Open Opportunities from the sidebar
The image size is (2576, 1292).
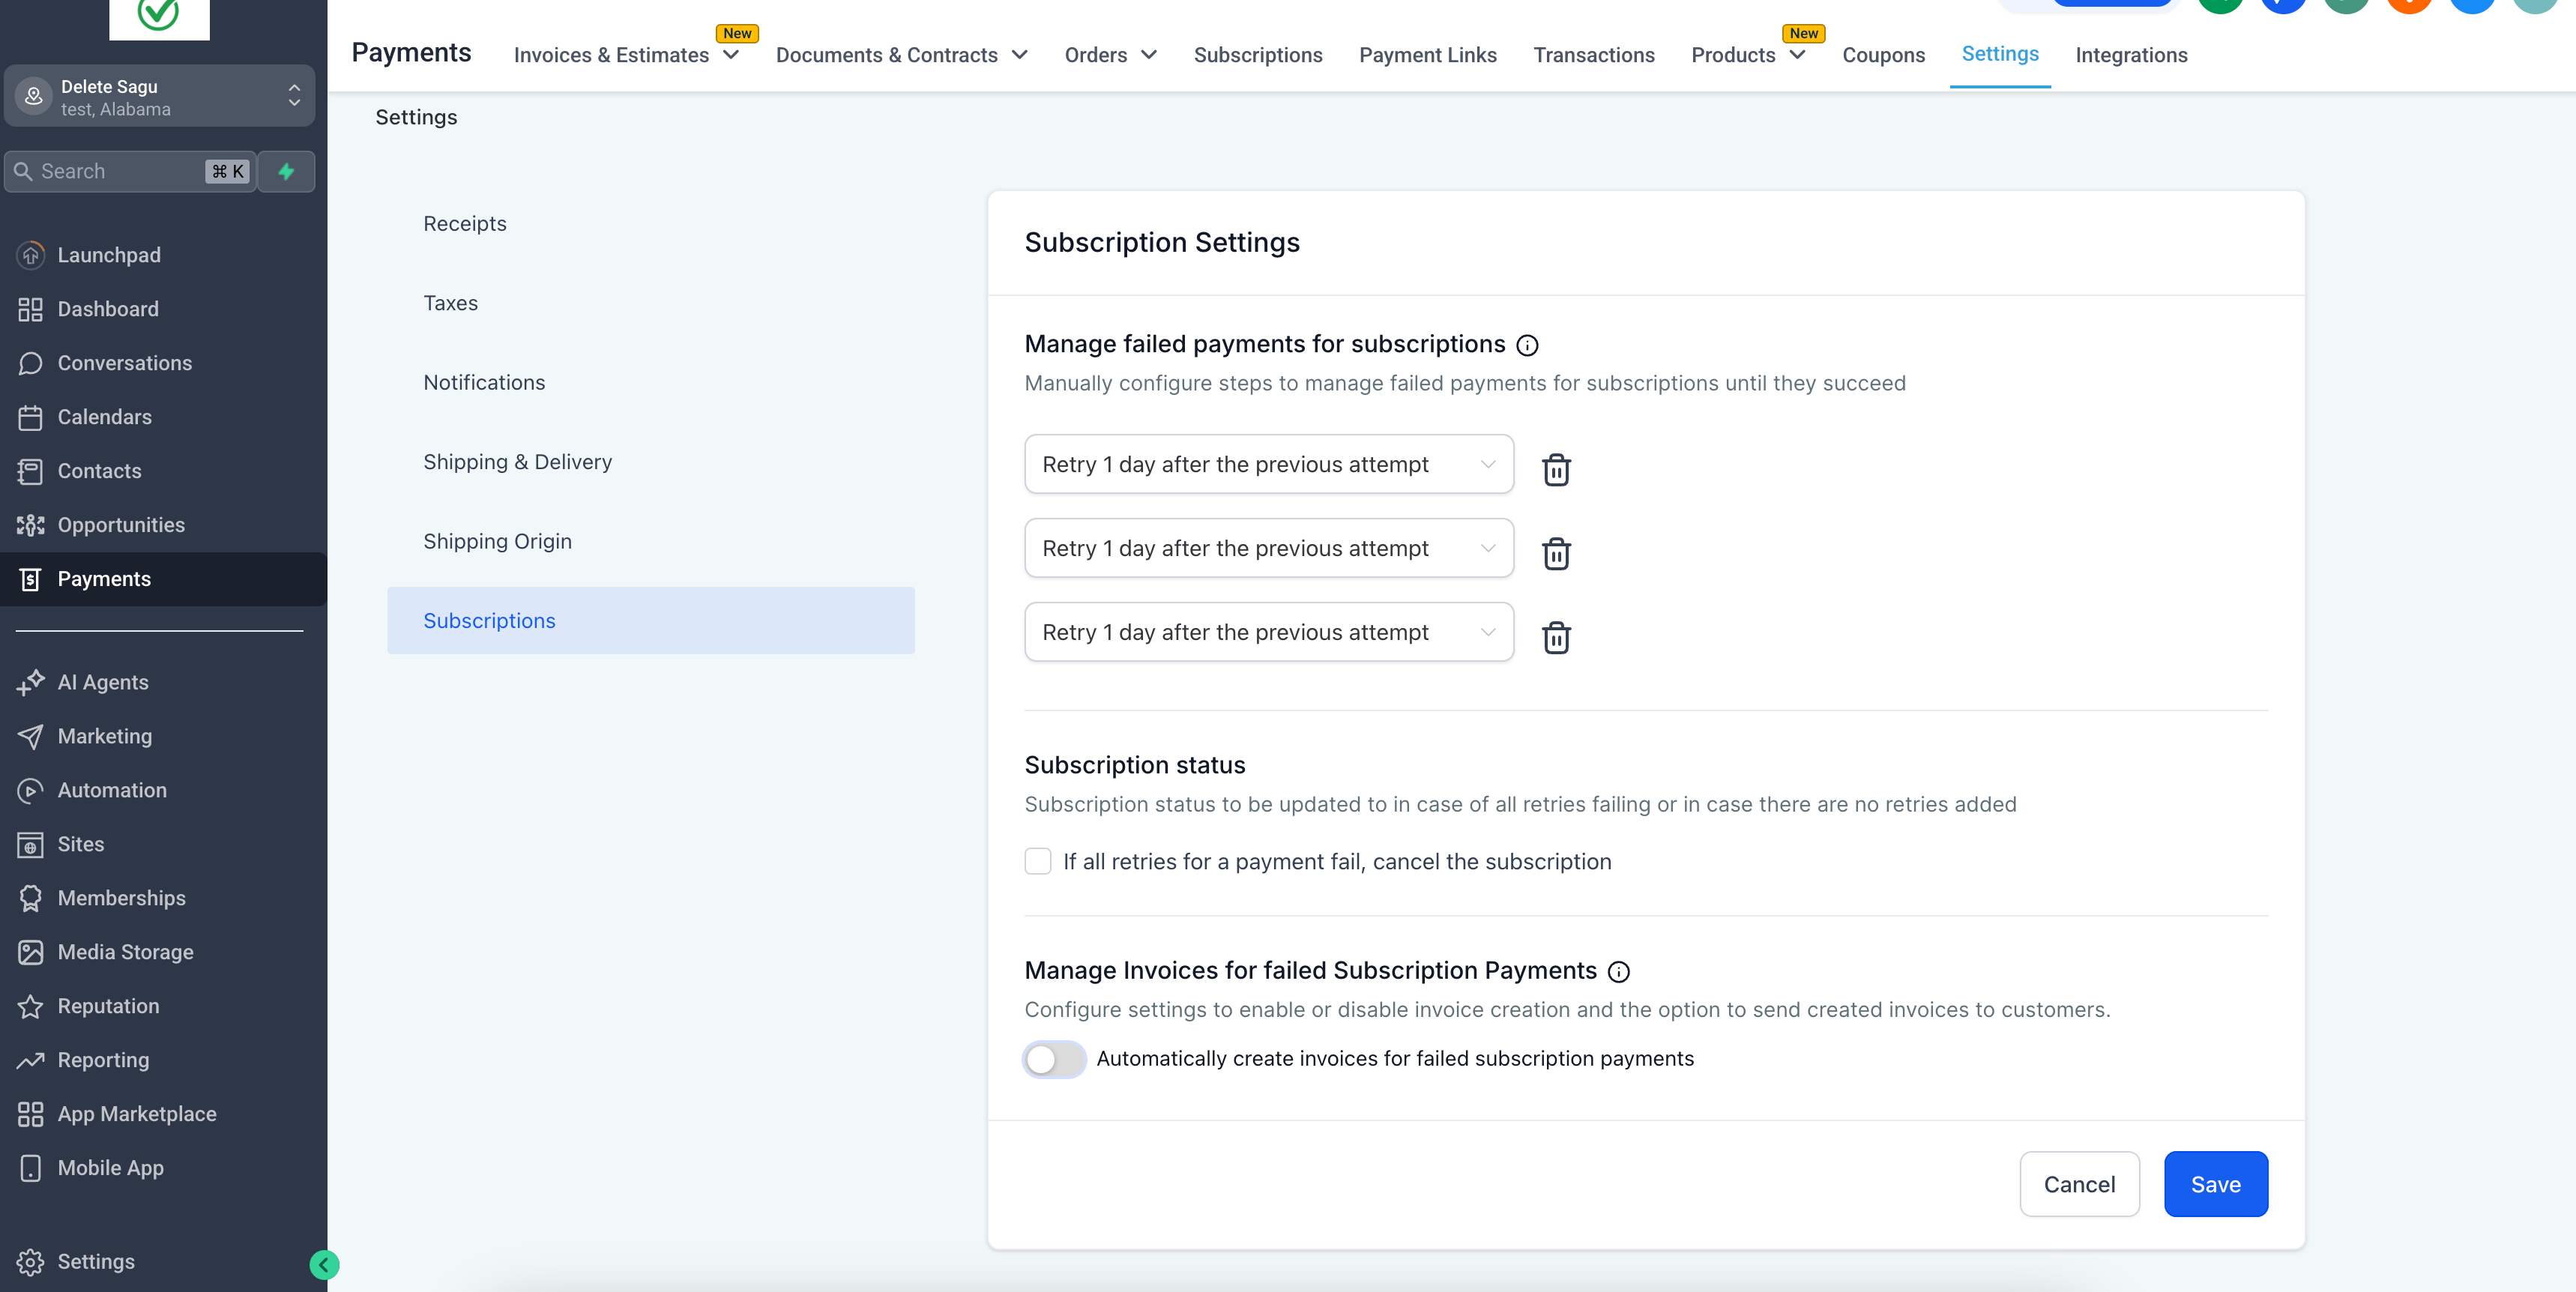(120, 525)
